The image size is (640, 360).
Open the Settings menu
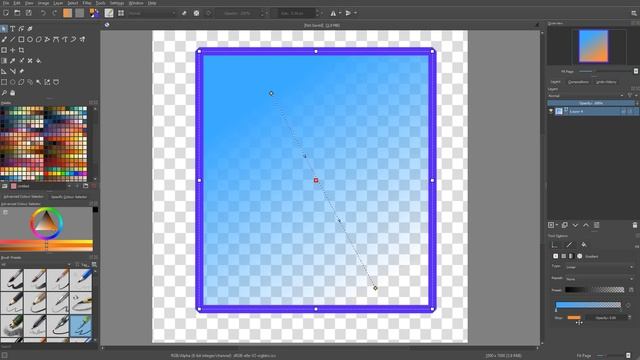click(x=117, y=3)
